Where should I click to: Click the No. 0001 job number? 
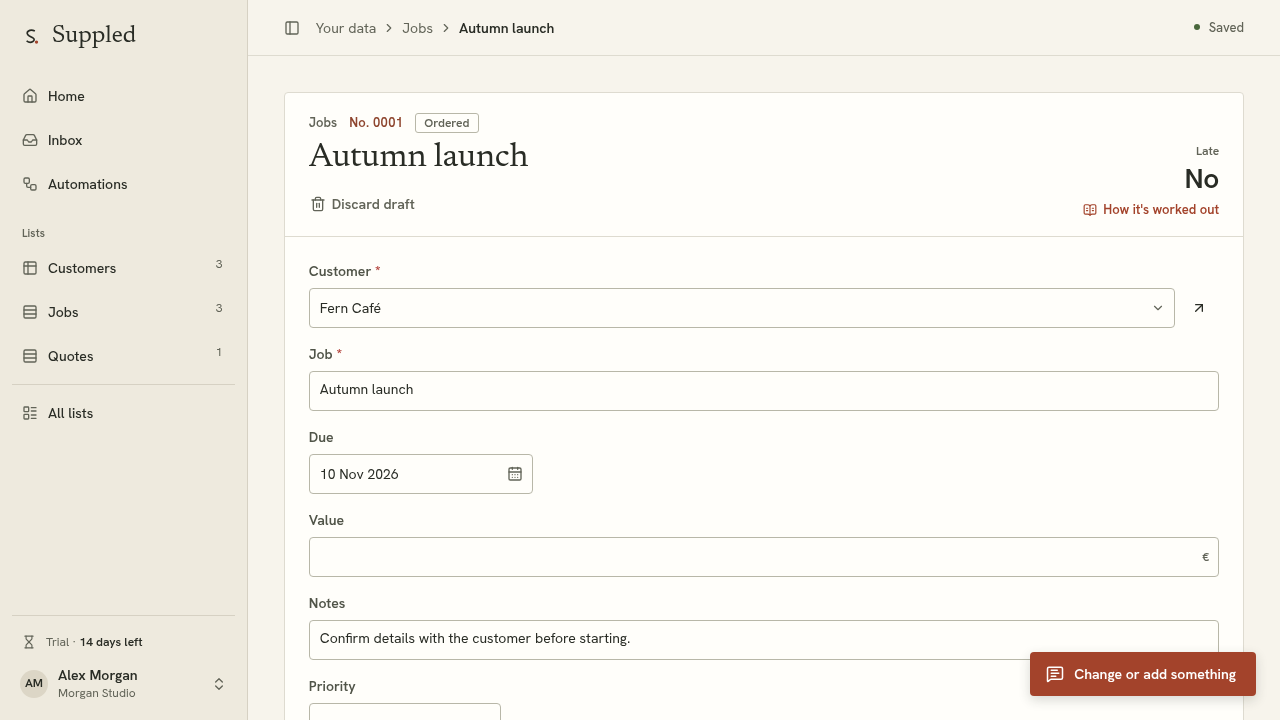tap(376, 123)
